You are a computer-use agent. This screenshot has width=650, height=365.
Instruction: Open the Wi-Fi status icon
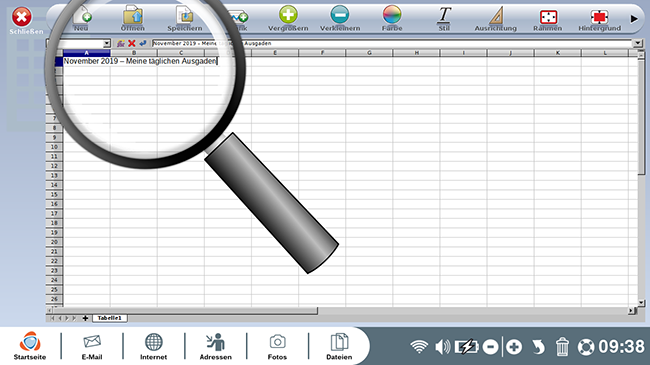[419, 347]
